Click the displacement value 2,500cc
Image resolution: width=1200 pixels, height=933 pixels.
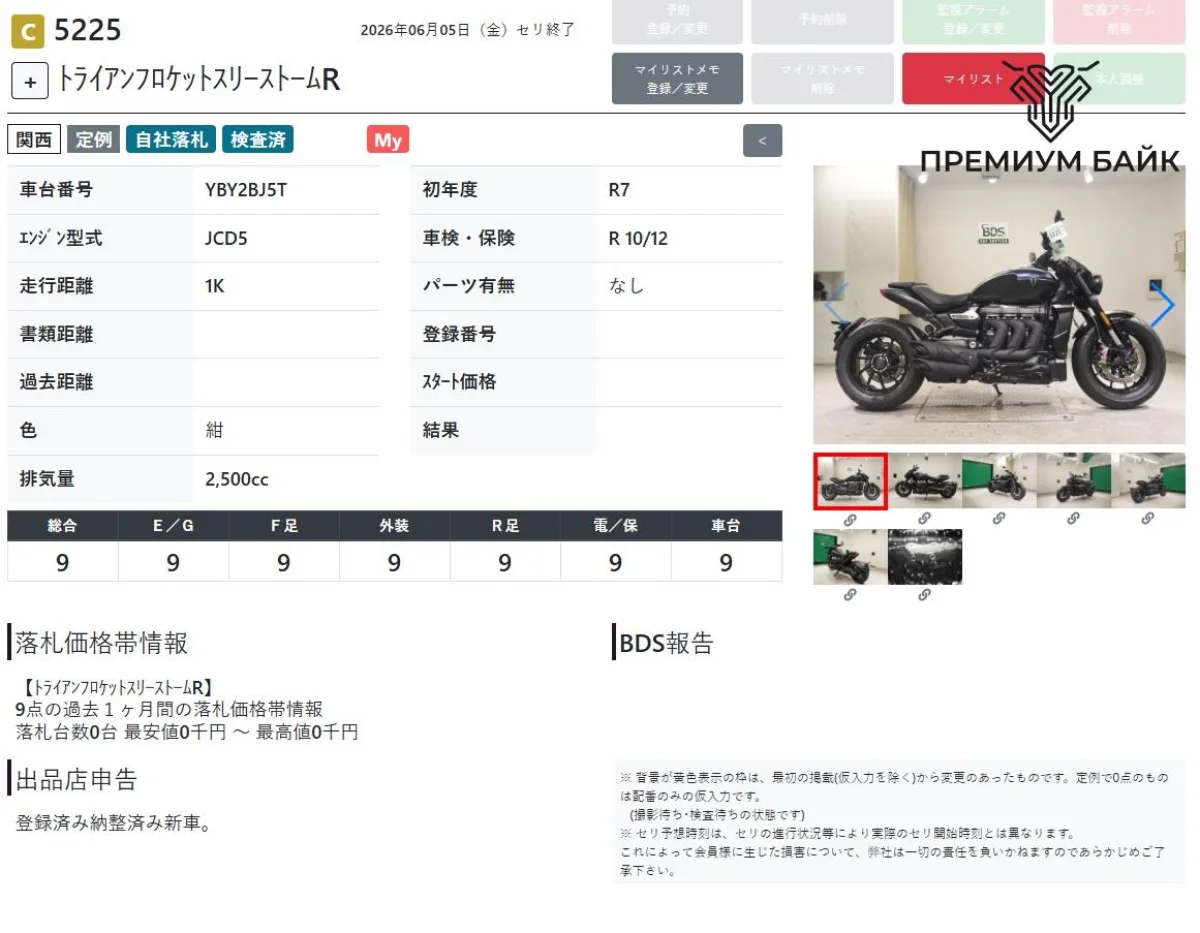(237, 479)
